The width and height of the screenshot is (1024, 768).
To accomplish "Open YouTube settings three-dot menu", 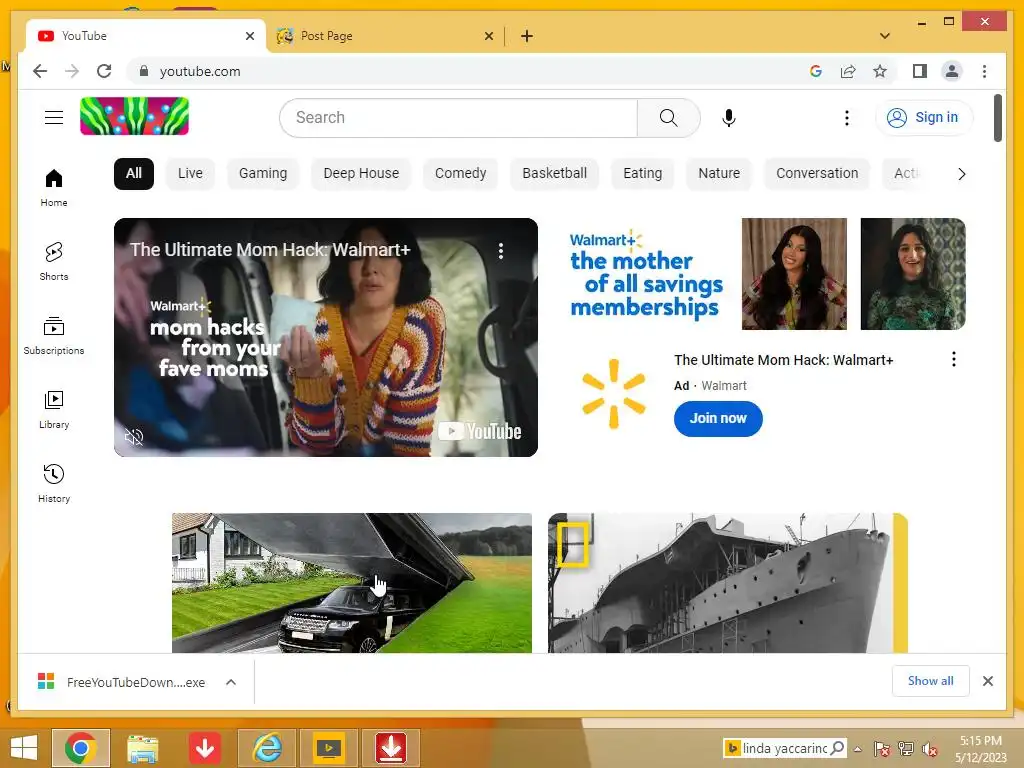I will 846,118.
